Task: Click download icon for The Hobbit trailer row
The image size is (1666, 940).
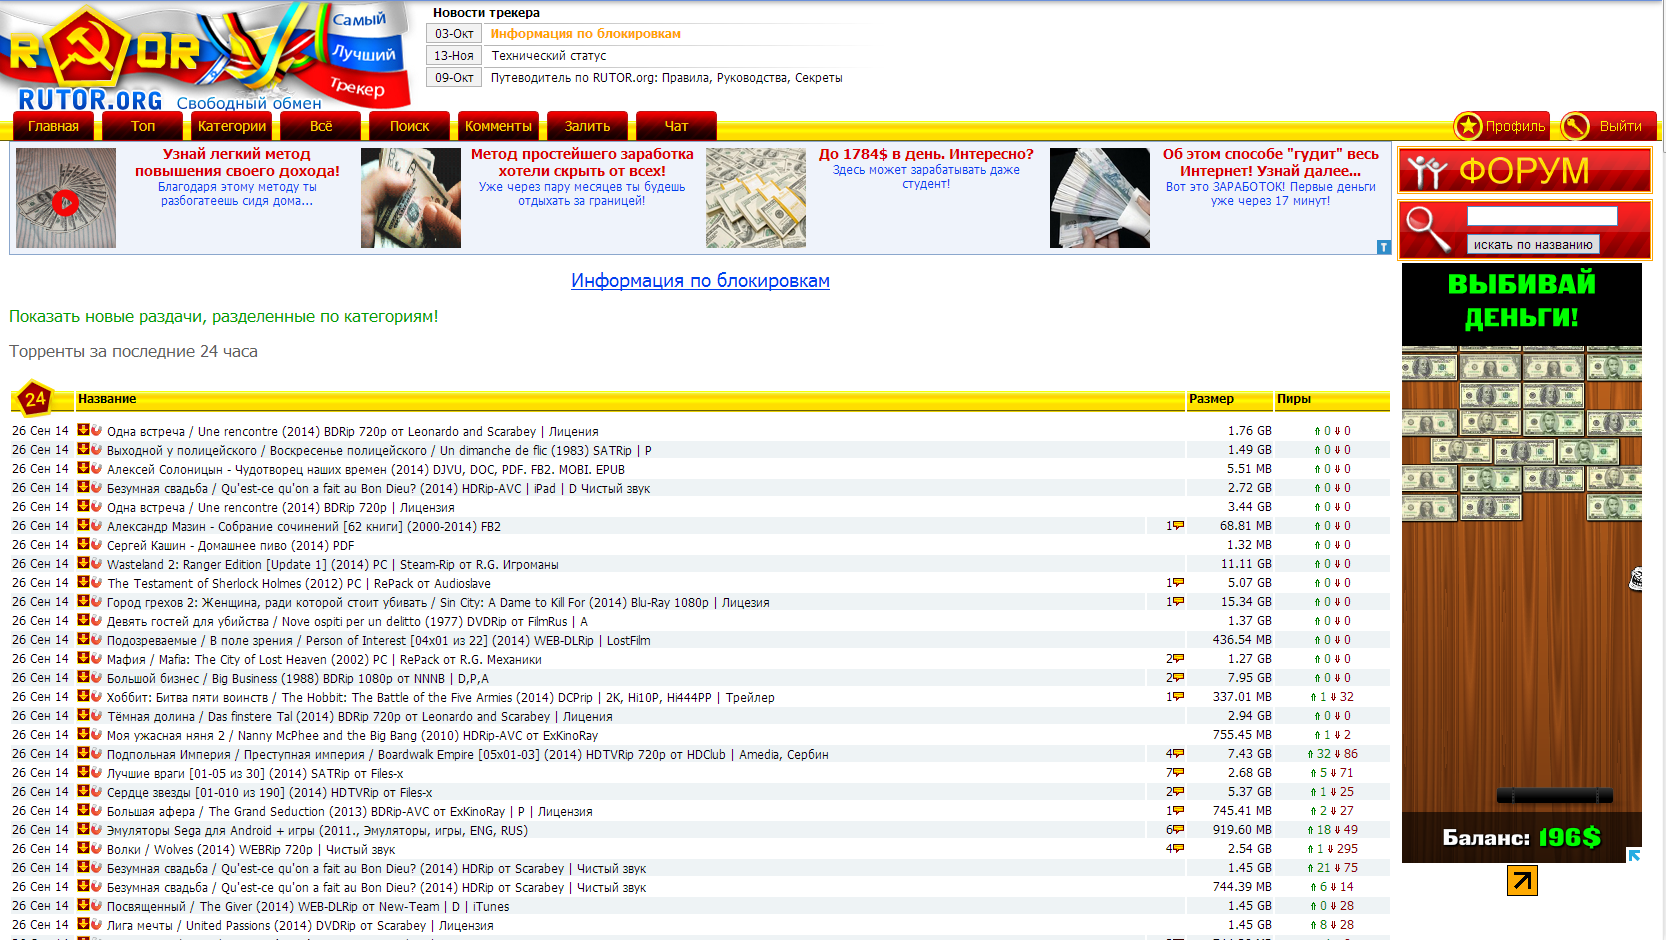Action: pos(83,696)
